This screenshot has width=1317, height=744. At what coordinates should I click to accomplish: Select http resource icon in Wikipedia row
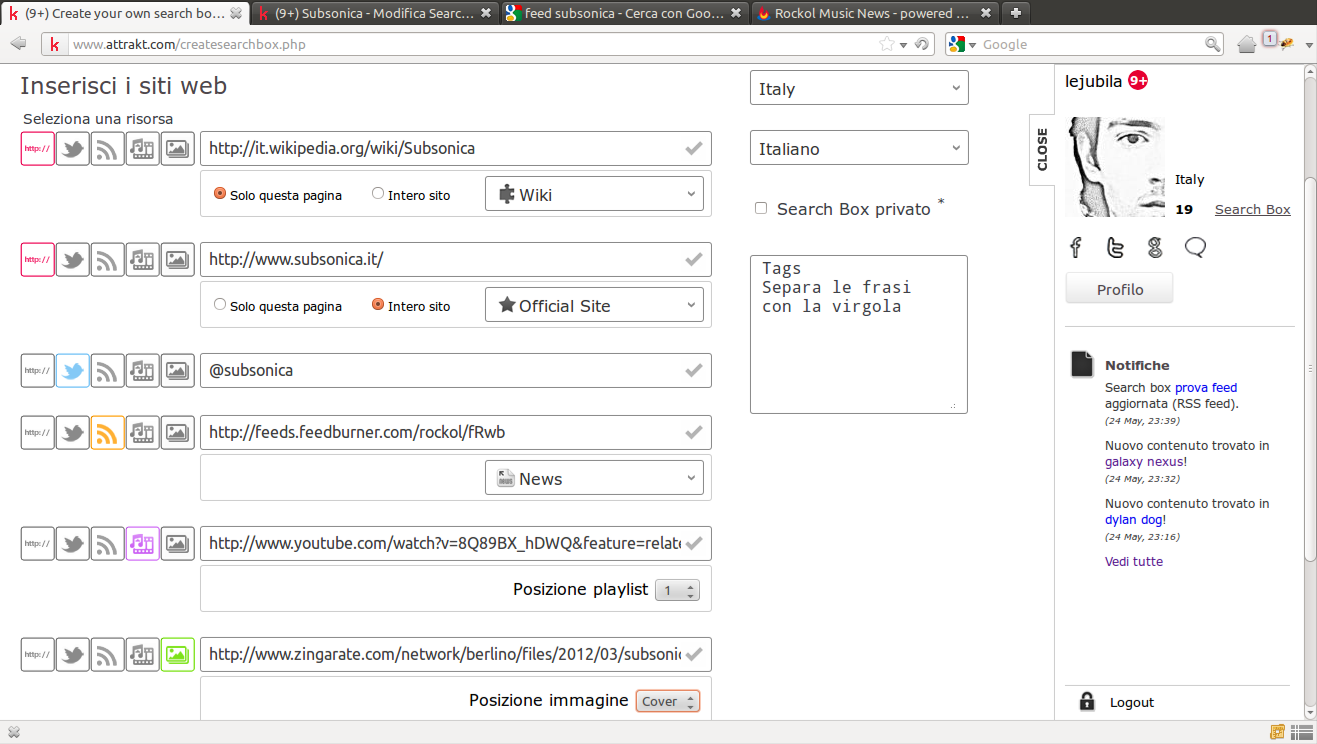click(38, 149)
